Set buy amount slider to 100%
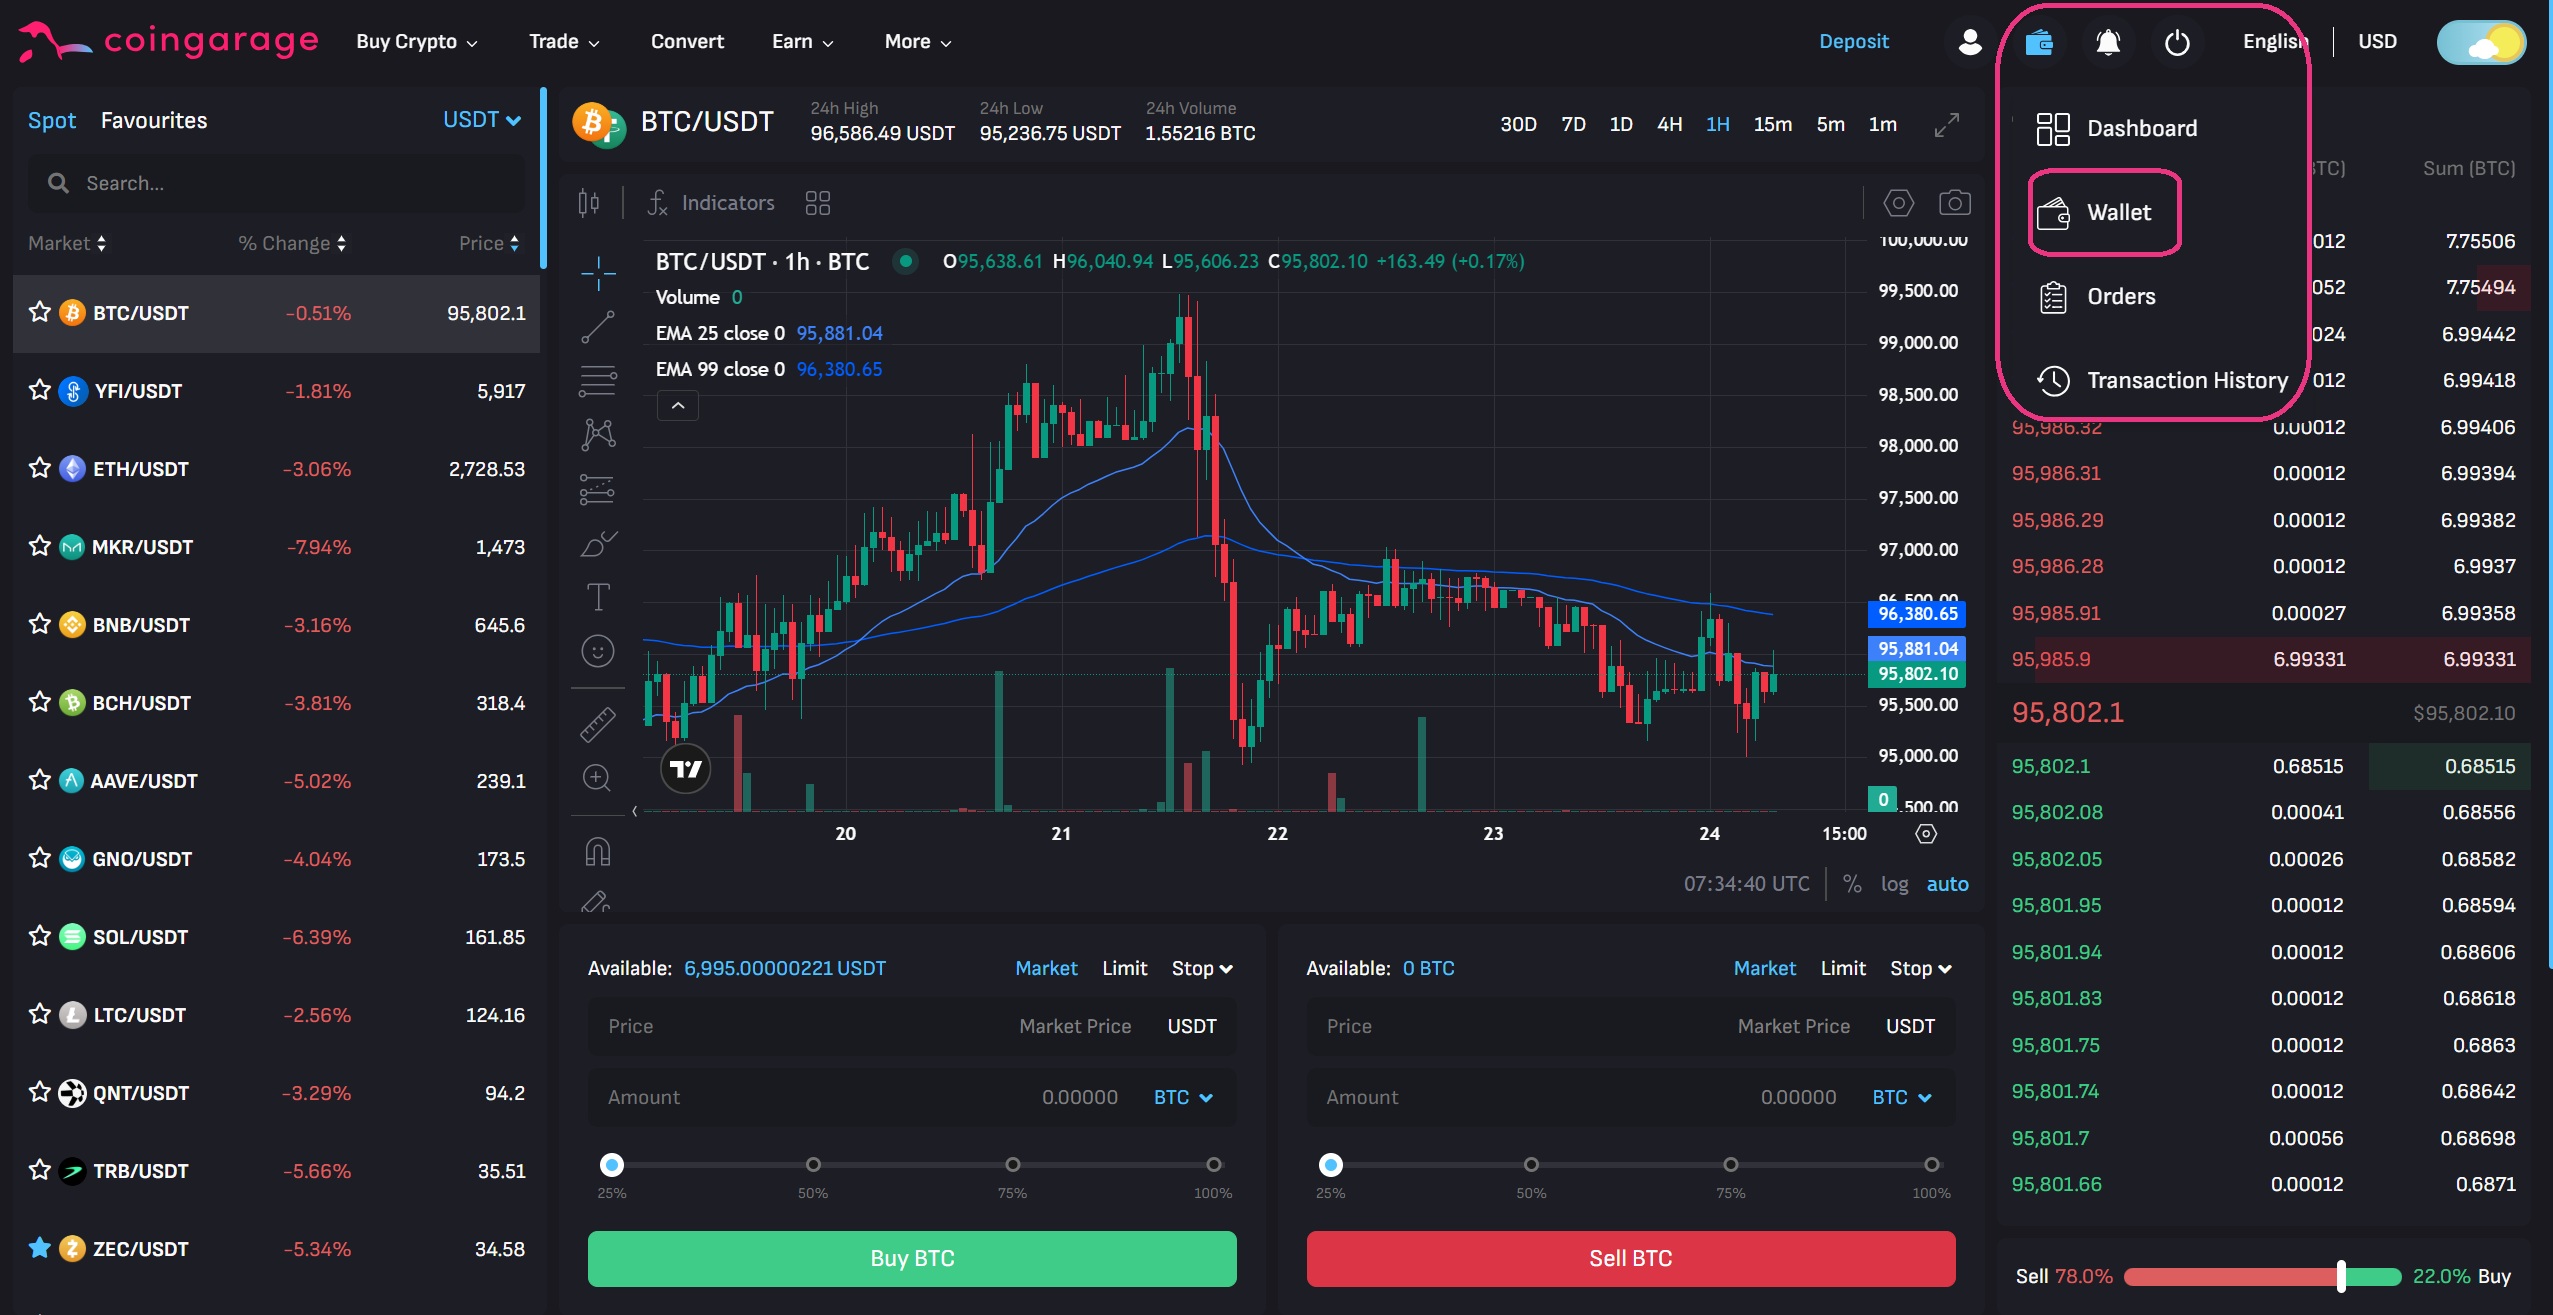The image size is (2553, 1315). pos(1213,1164)
